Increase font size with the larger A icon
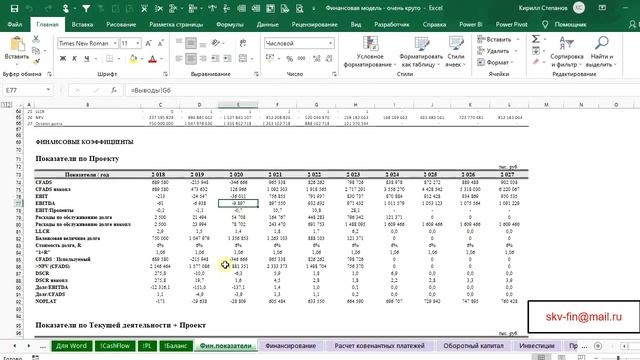The height and width of the screenshot is (360, 640). click(149, 43)
